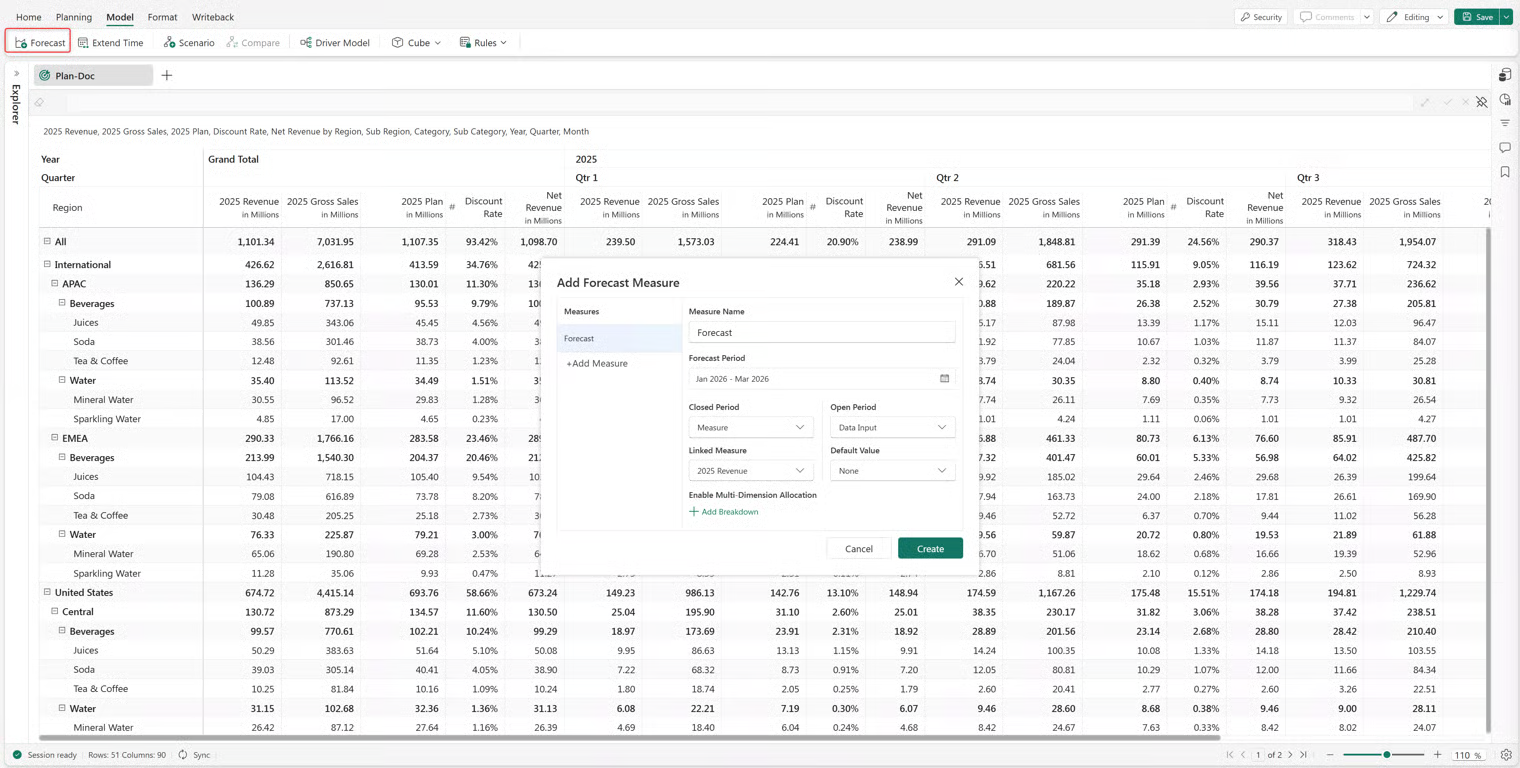Expand the Linked Measure dropdown
Screen dimensions: 1520x768
pyautogui.click(x=750, y=471)
